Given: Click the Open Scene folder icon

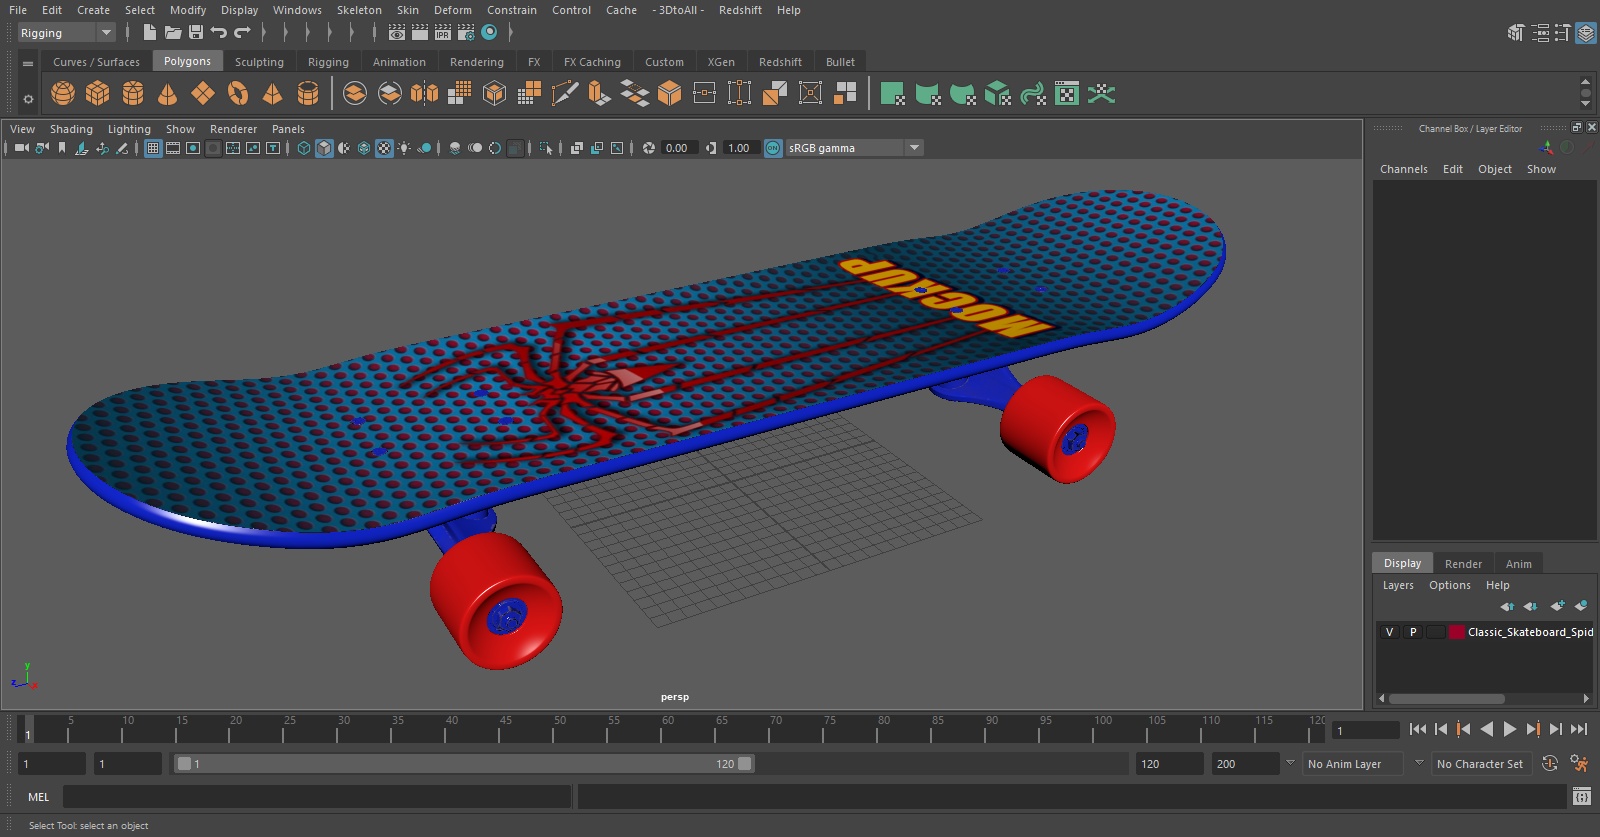Looking at the screenshot, I should 173,33.
